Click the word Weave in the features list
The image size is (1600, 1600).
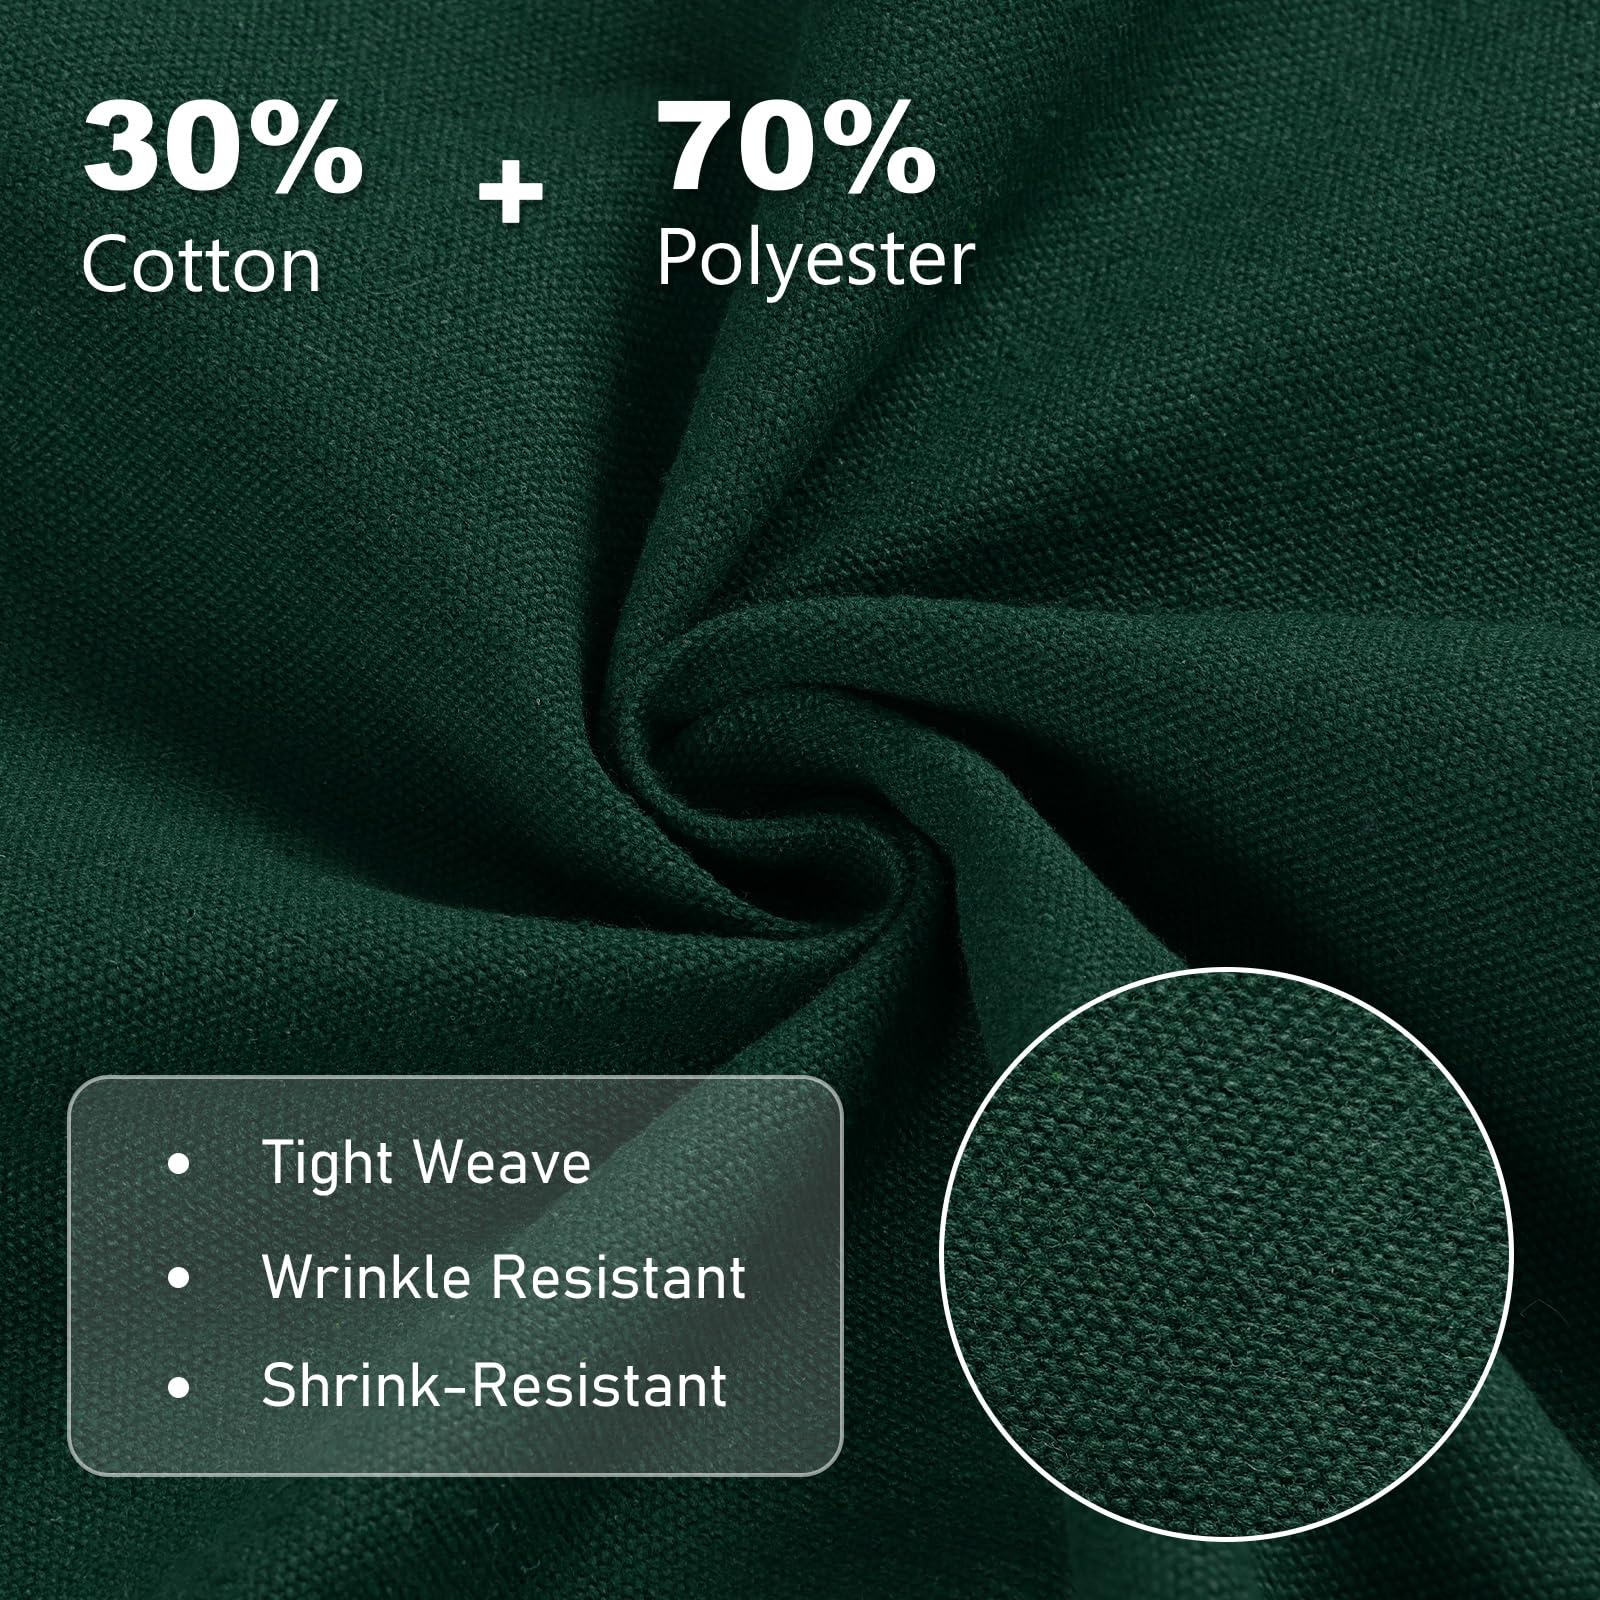click(501, 1164)
